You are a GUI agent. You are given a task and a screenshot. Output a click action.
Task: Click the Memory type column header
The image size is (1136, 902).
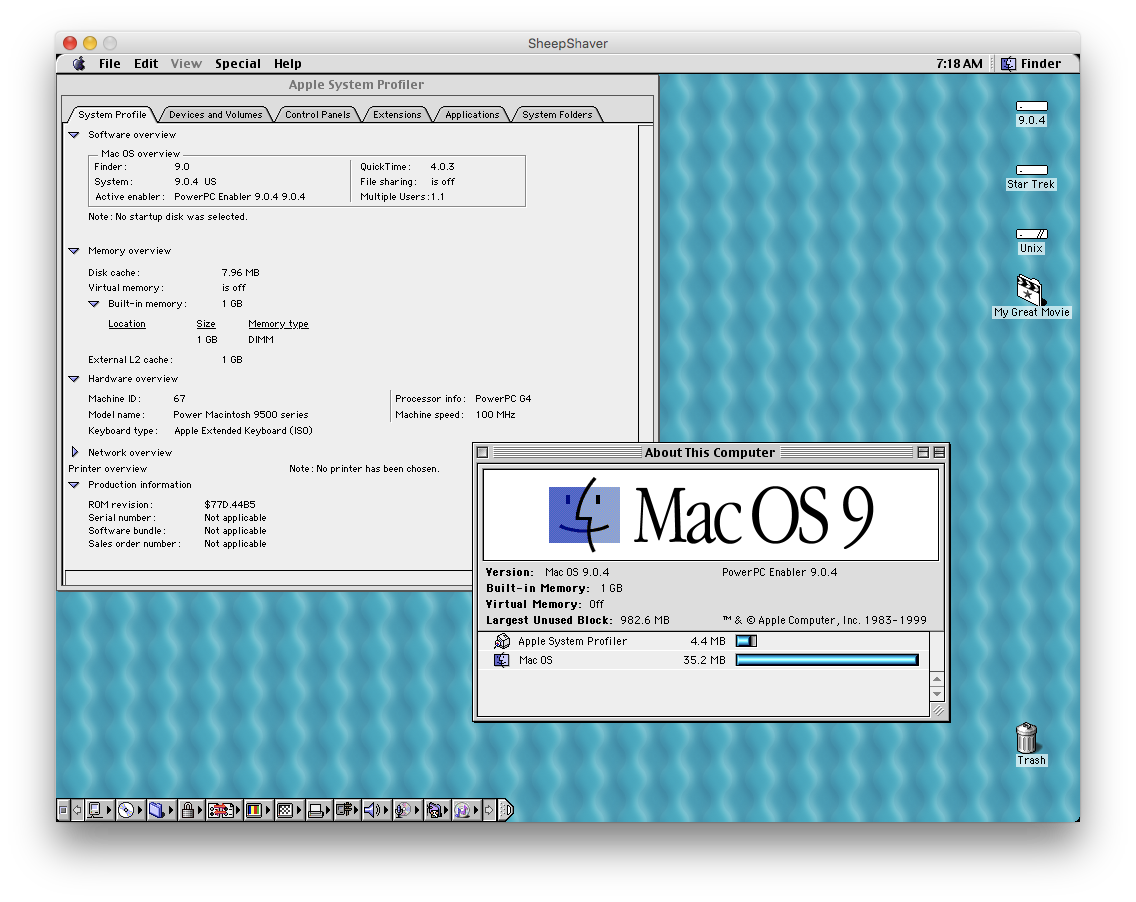coord(278,324)
